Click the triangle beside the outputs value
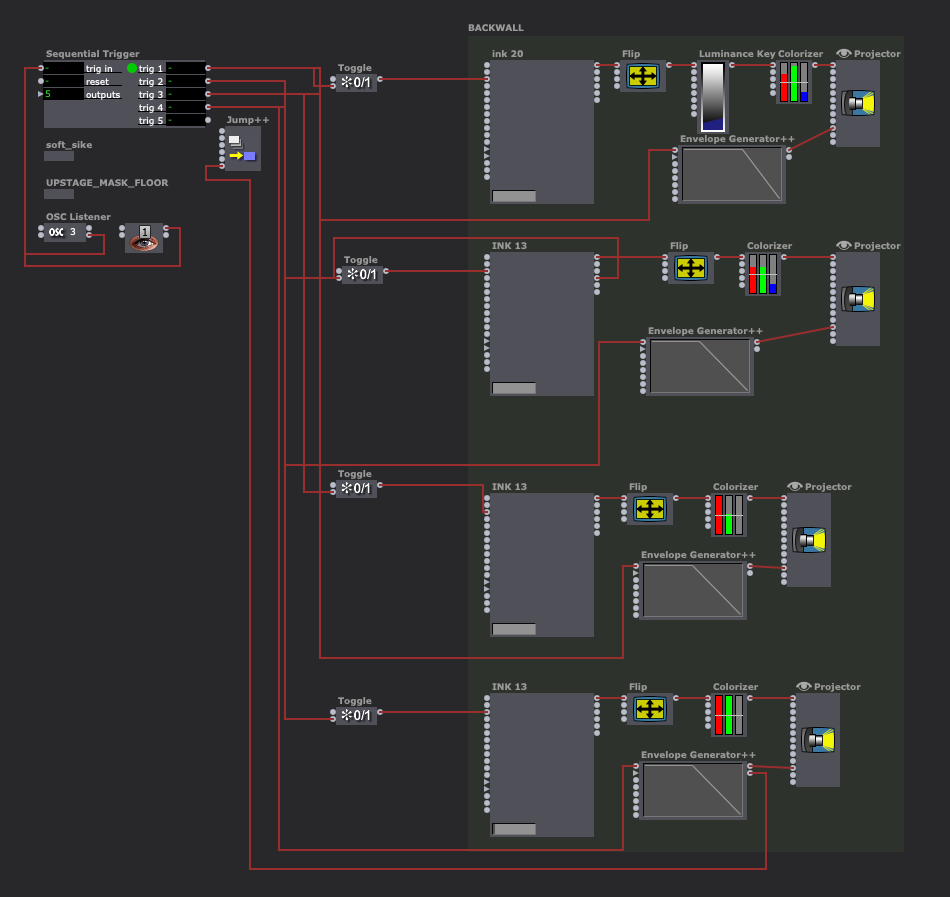This screenshot has width=950, height=897. point(41,94)
